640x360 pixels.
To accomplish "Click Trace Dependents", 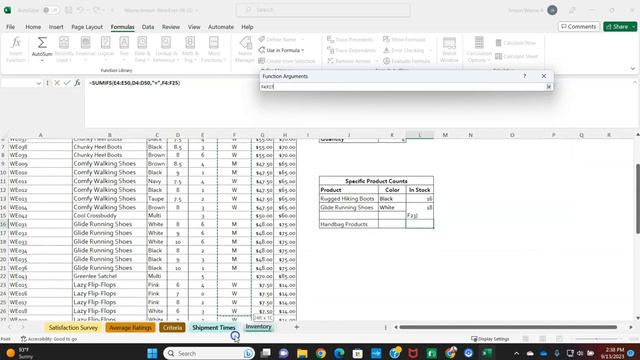I will pos(351,50).
